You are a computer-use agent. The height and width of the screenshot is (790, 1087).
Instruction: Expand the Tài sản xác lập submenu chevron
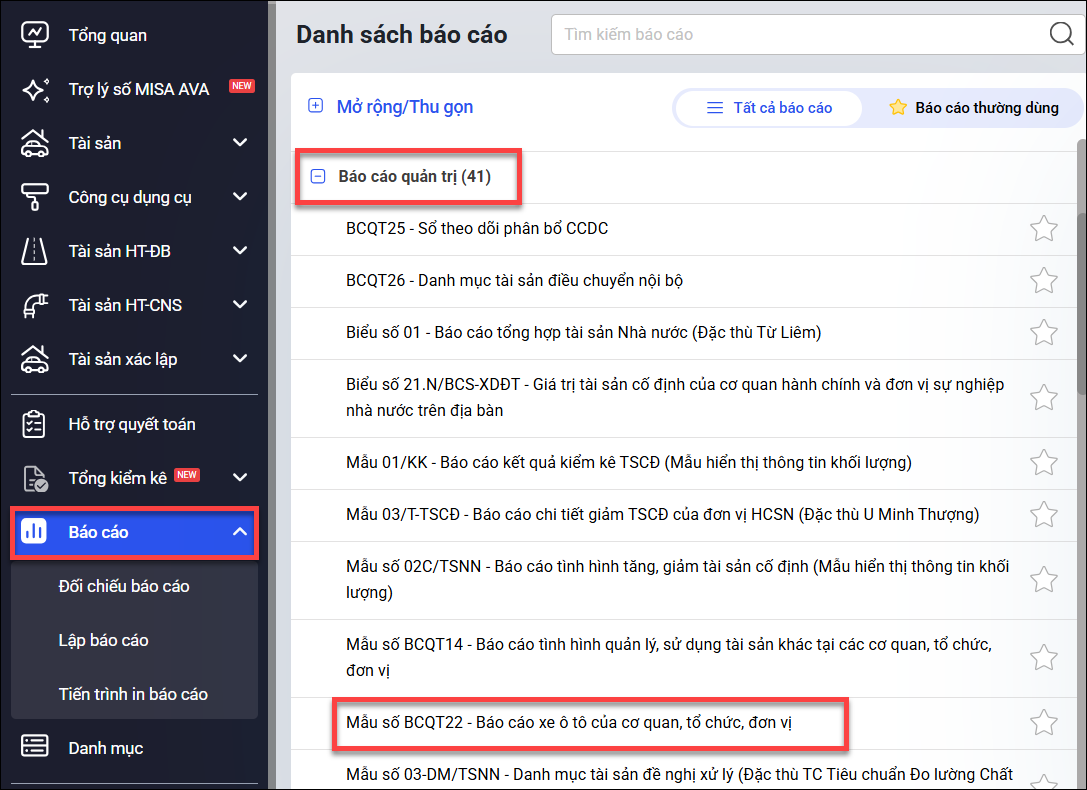[240, 359]
